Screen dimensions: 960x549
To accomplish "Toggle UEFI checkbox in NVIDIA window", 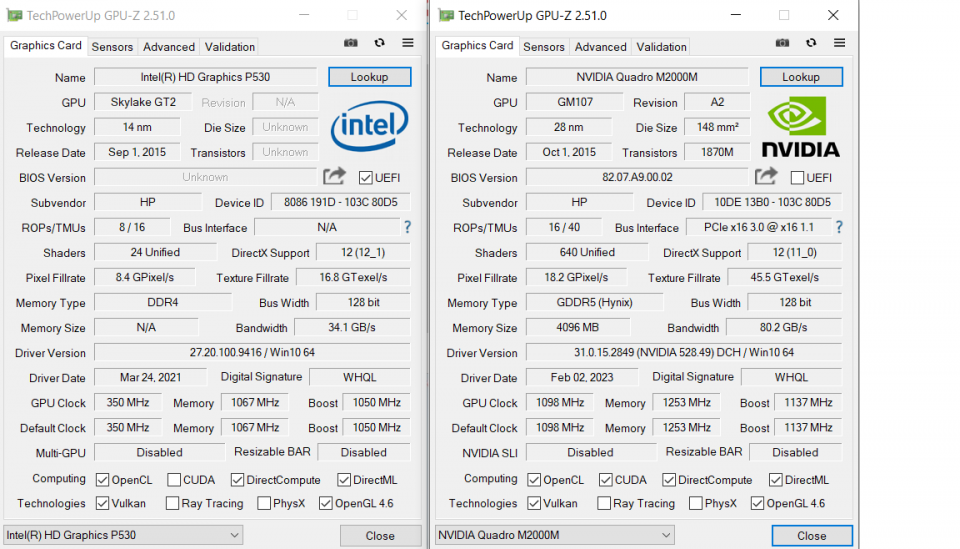I will 797,177.
